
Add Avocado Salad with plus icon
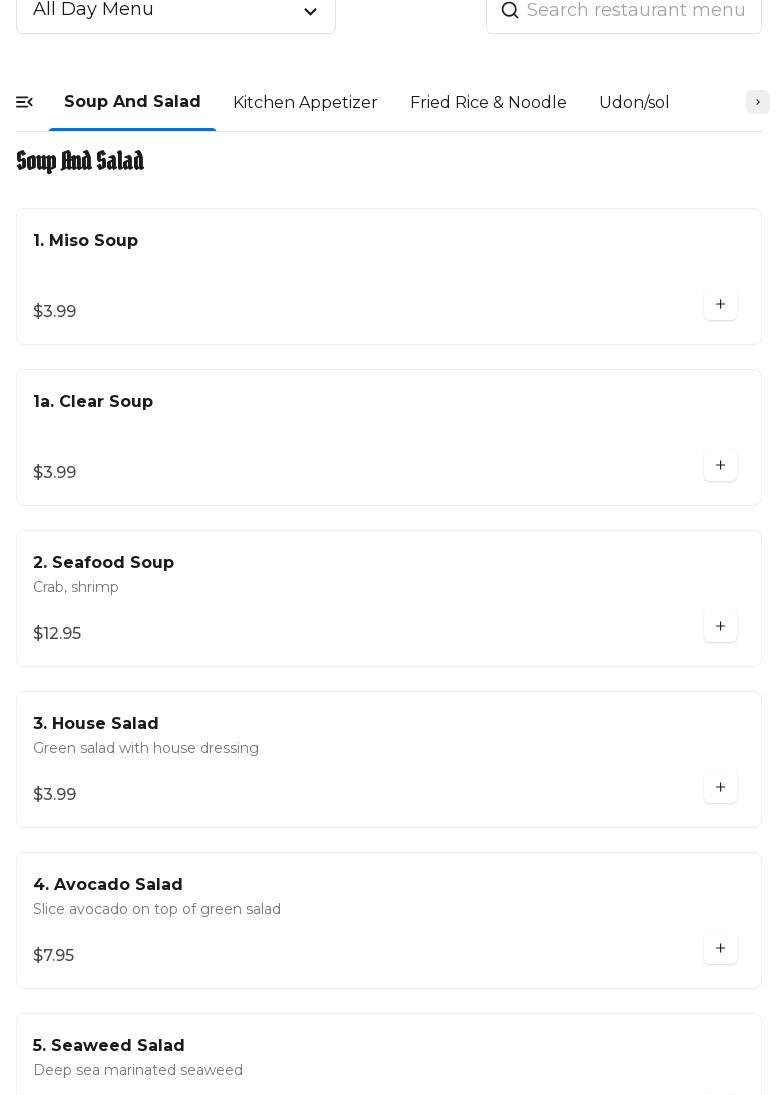click(720, 948)
